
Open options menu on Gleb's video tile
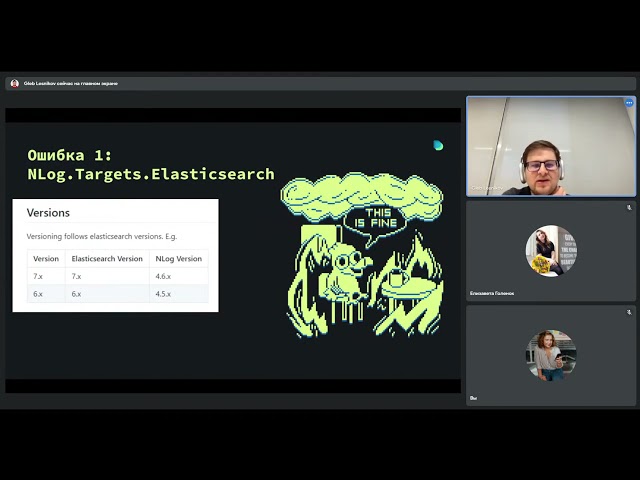pyautogui.click(x=629, y=103)
